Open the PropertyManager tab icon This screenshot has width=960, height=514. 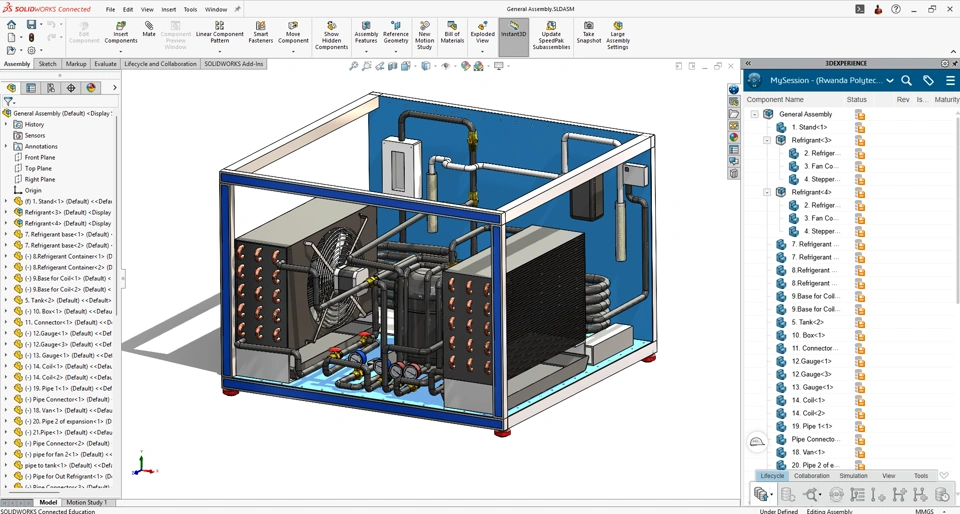tap(31, 88)
